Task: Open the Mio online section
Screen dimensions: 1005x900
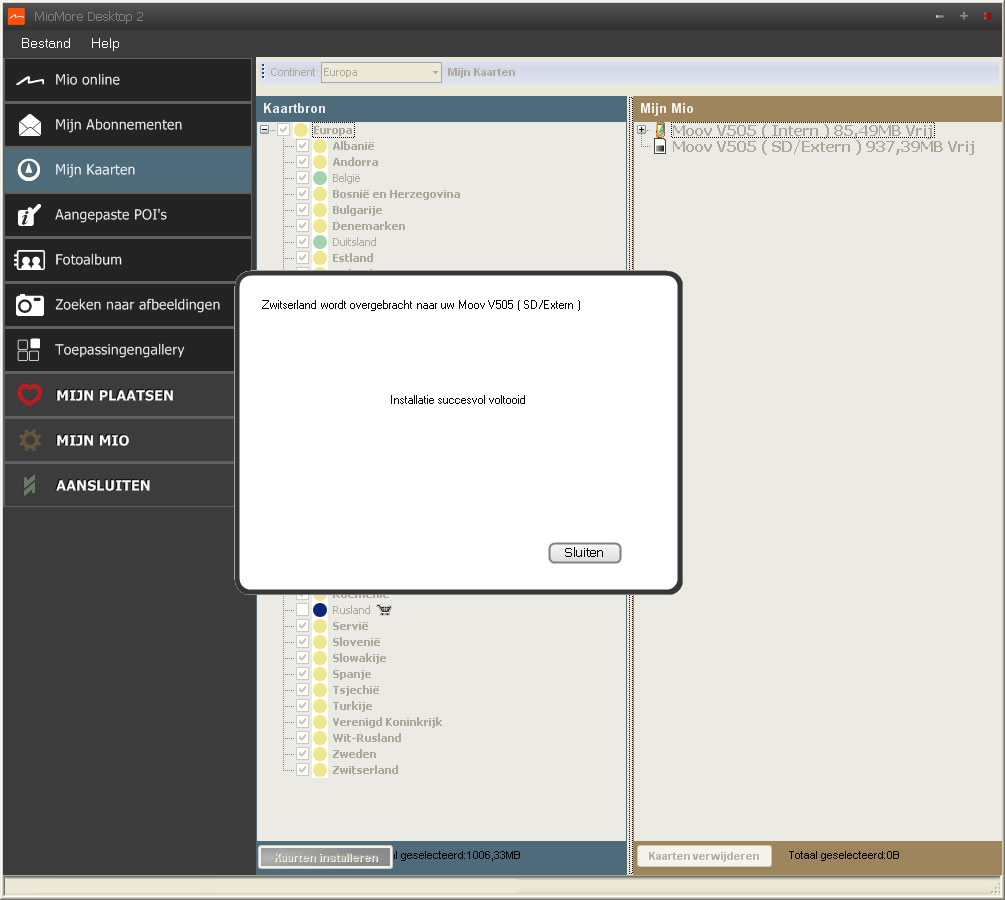Action: coord(128,80)
